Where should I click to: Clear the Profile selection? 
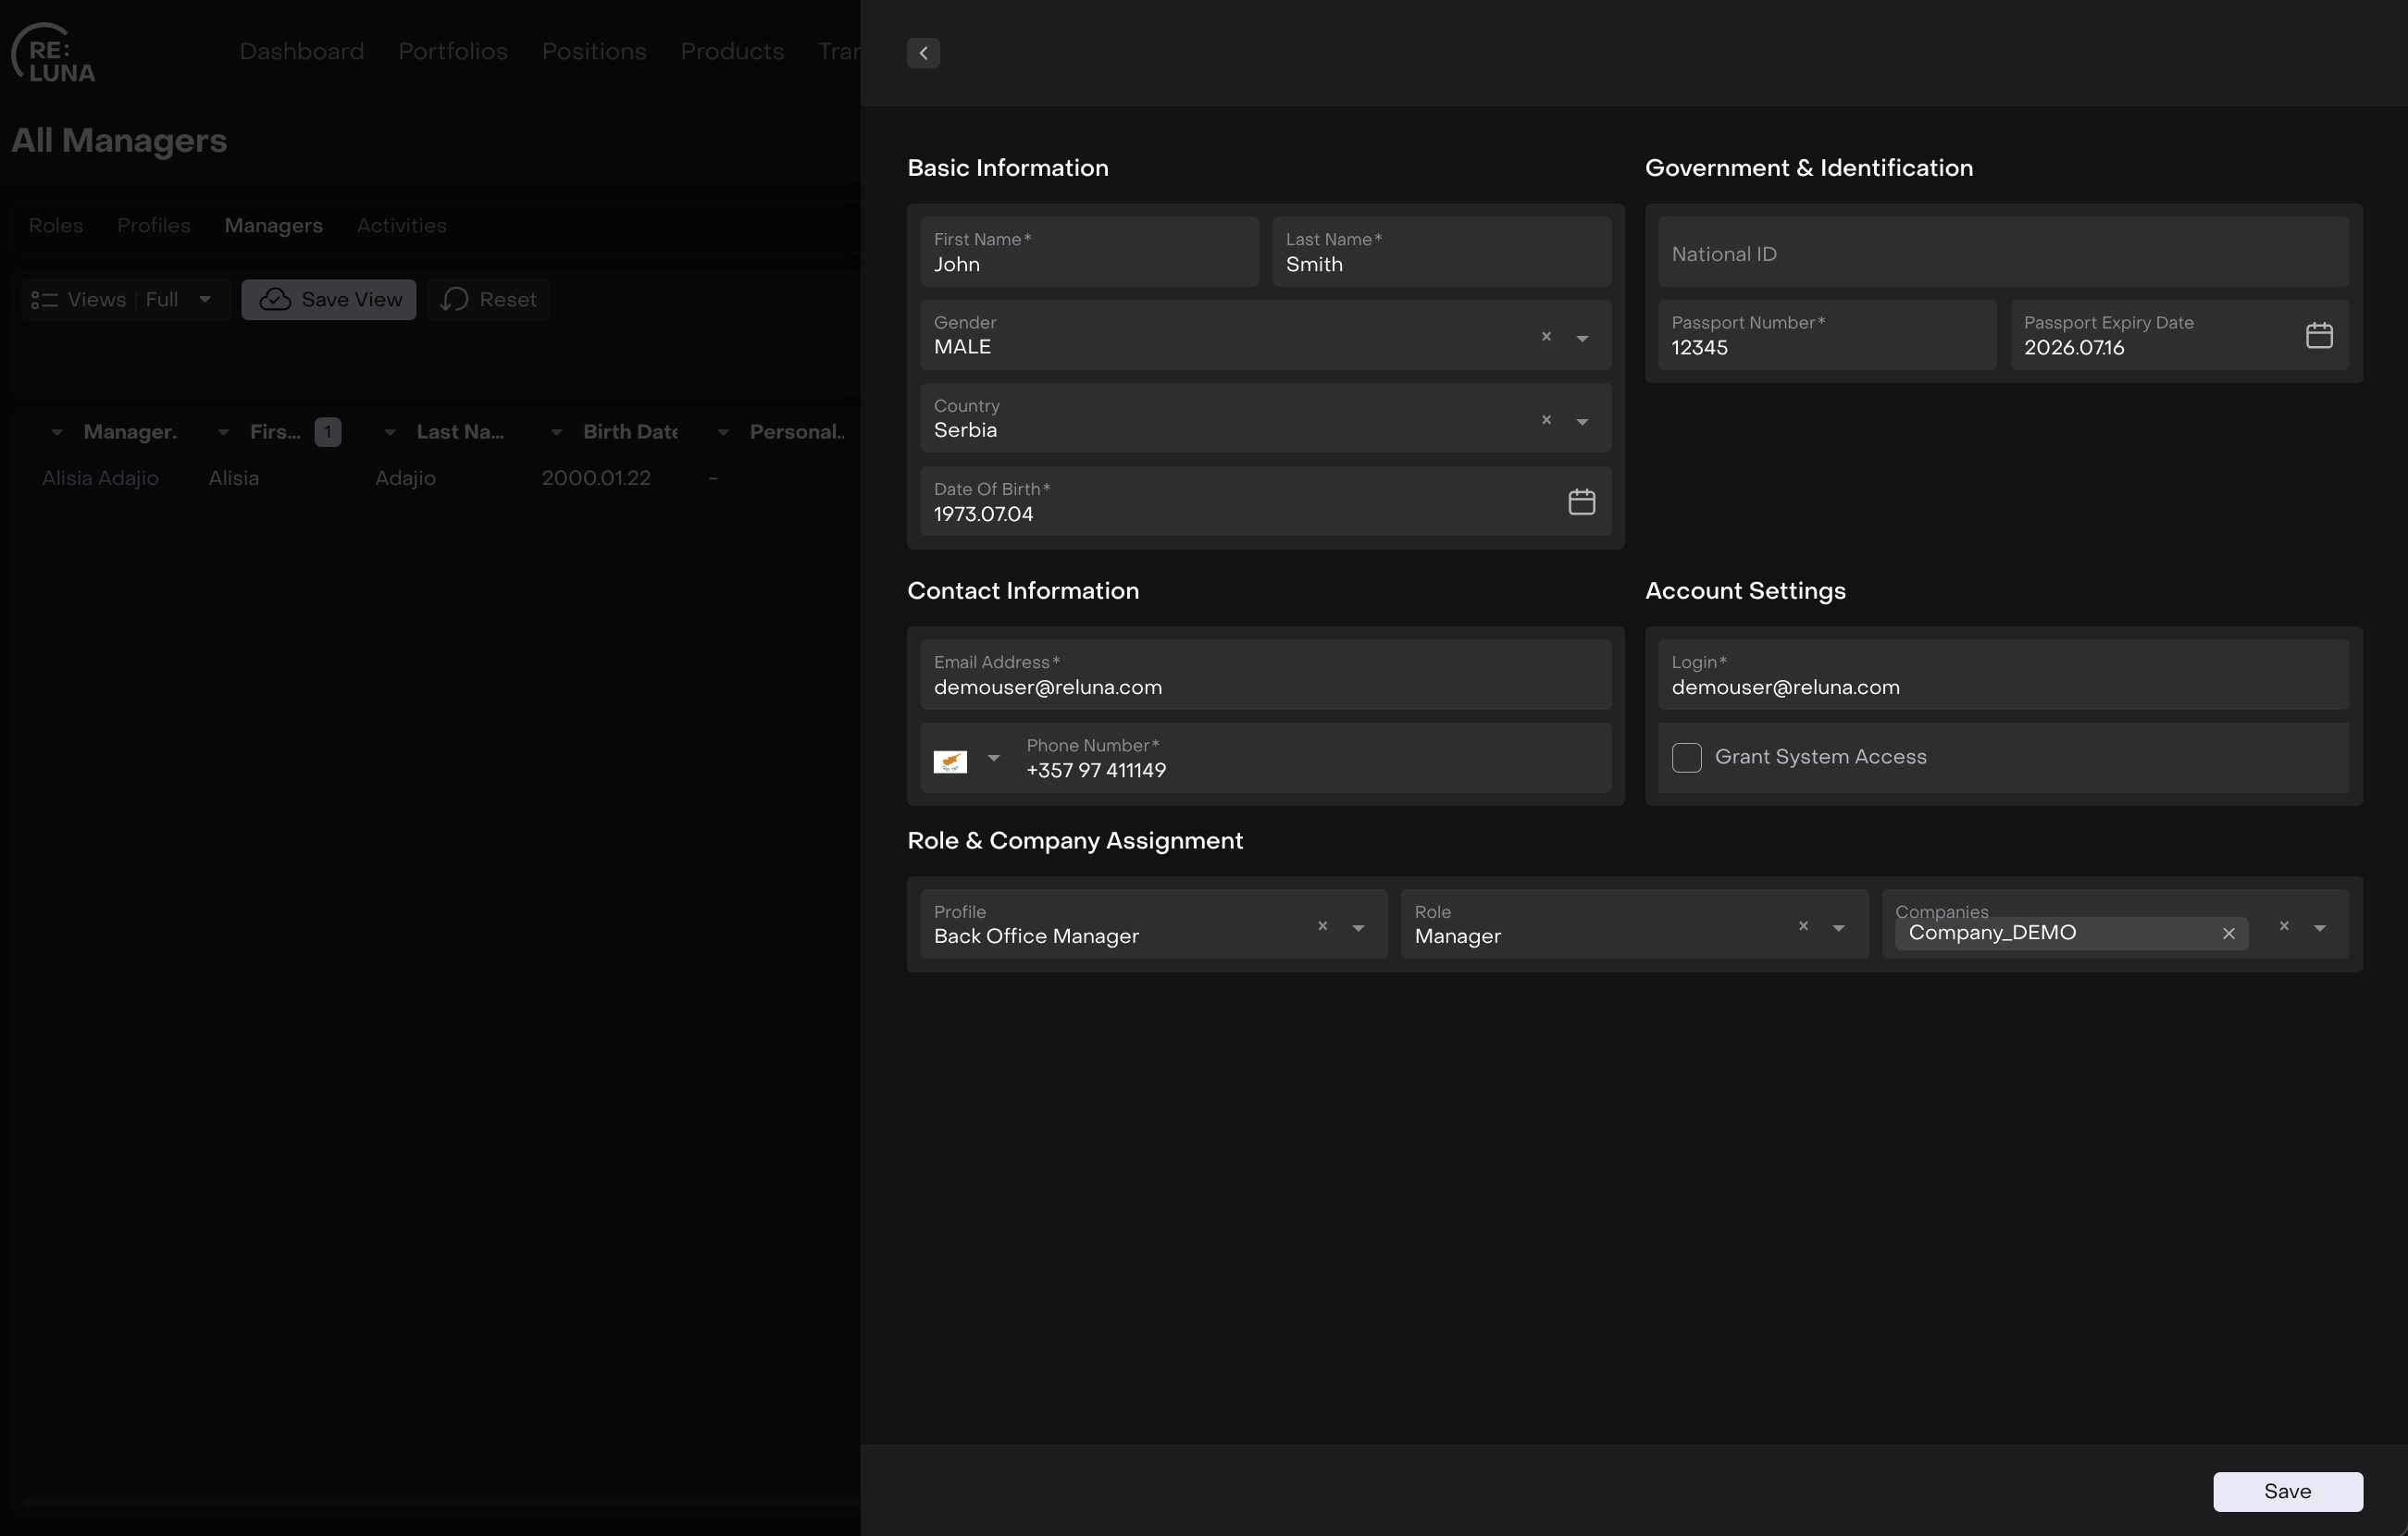[x=1322, y=926]
